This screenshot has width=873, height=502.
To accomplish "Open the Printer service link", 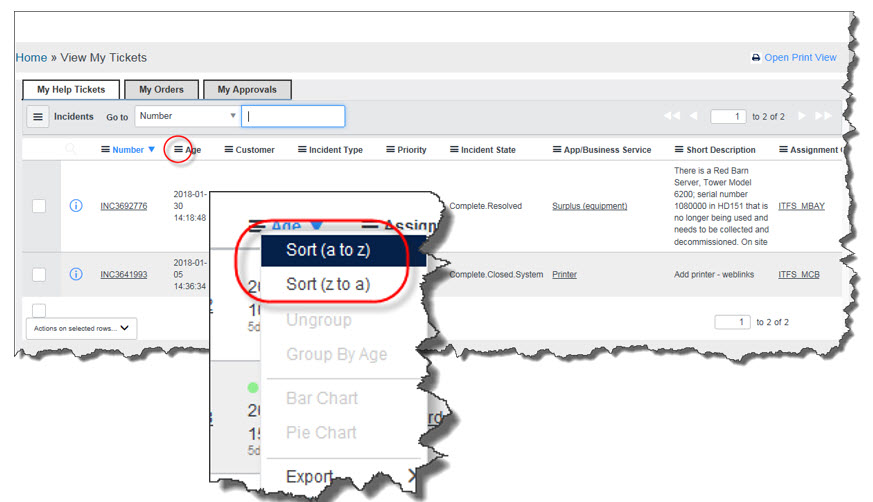I will click(x=565, y=274).
